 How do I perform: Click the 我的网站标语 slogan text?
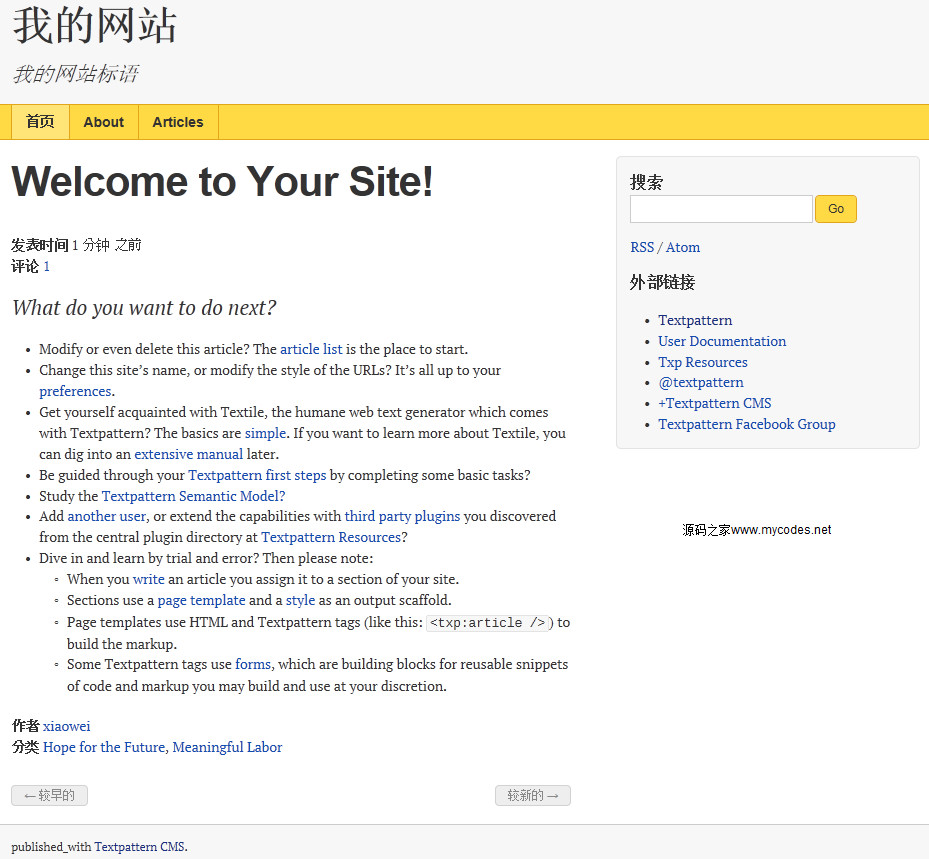tap(75, 74)
